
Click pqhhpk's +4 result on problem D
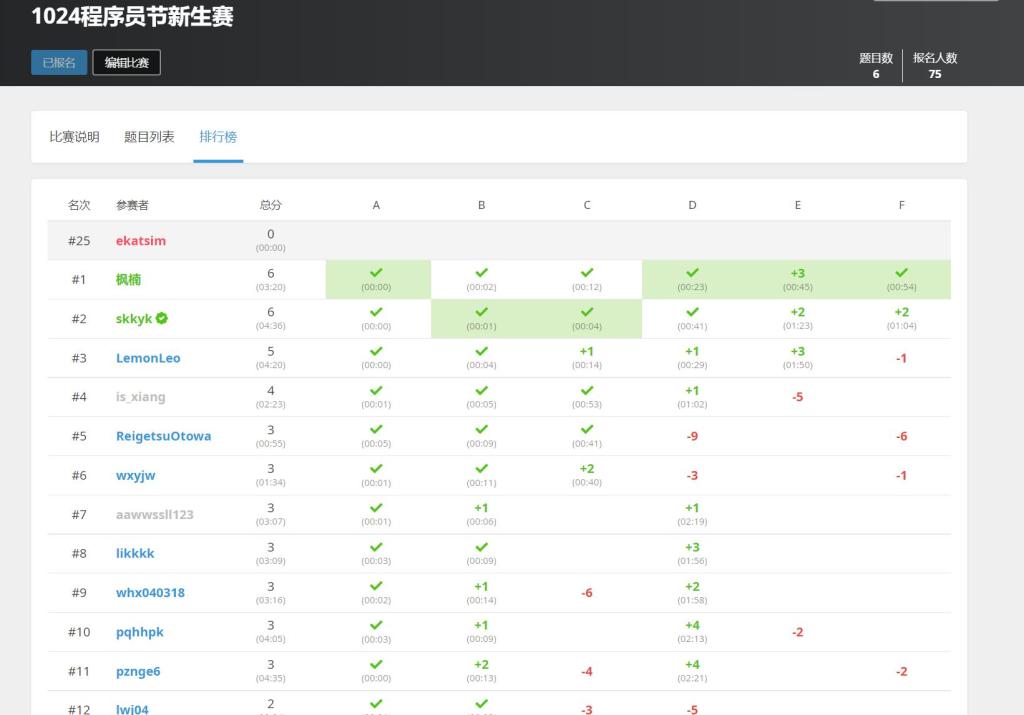pyautogui.click(x=692, y=626)
